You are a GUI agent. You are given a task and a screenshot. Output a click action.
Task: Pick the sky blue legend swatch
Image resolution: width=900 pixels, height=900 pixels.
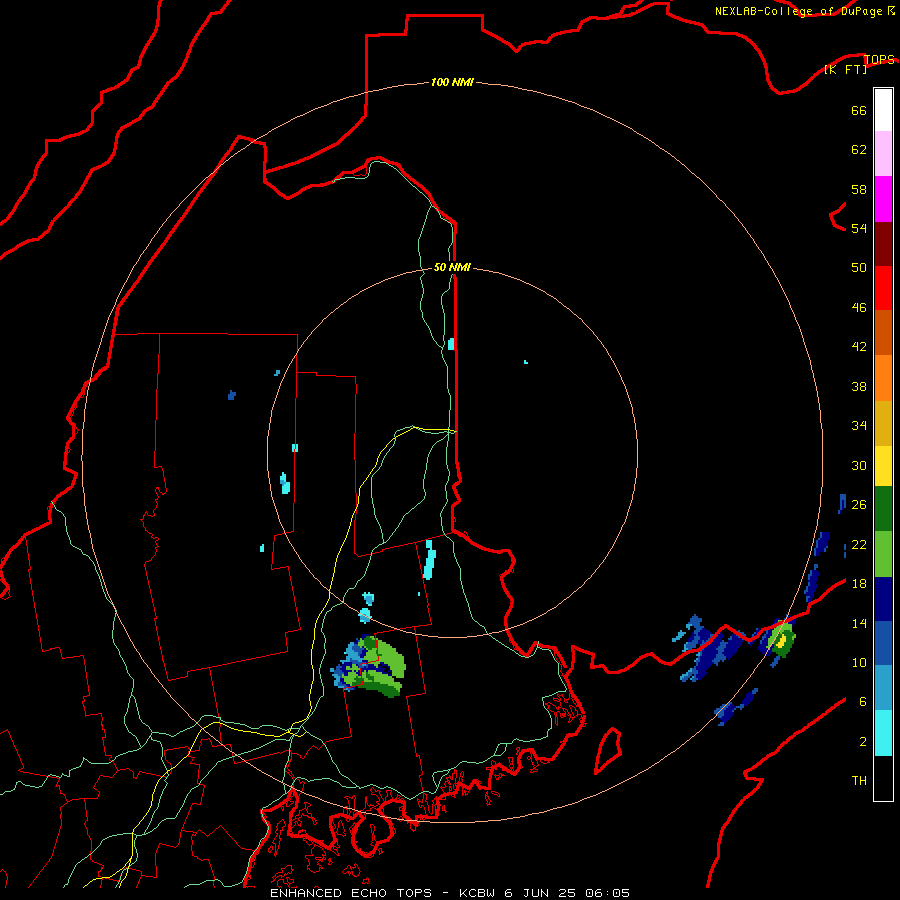883,688
